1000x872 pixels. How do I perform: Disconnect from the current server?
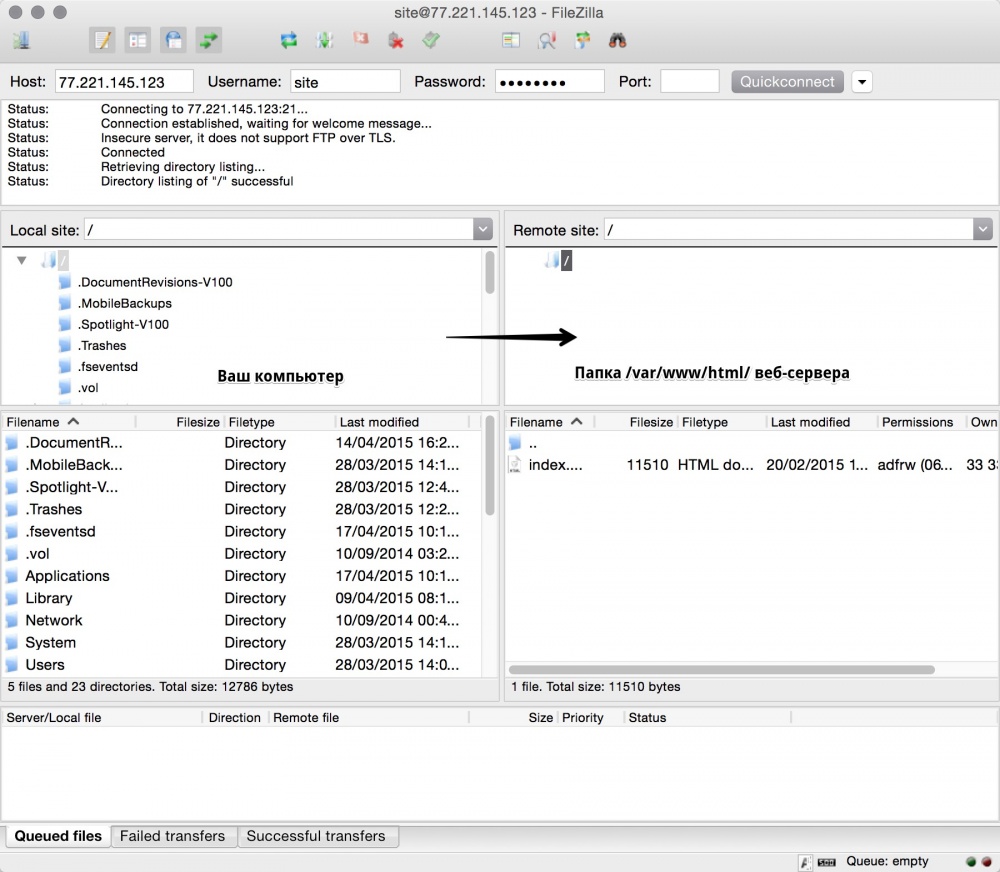click(x=396, y=41)
